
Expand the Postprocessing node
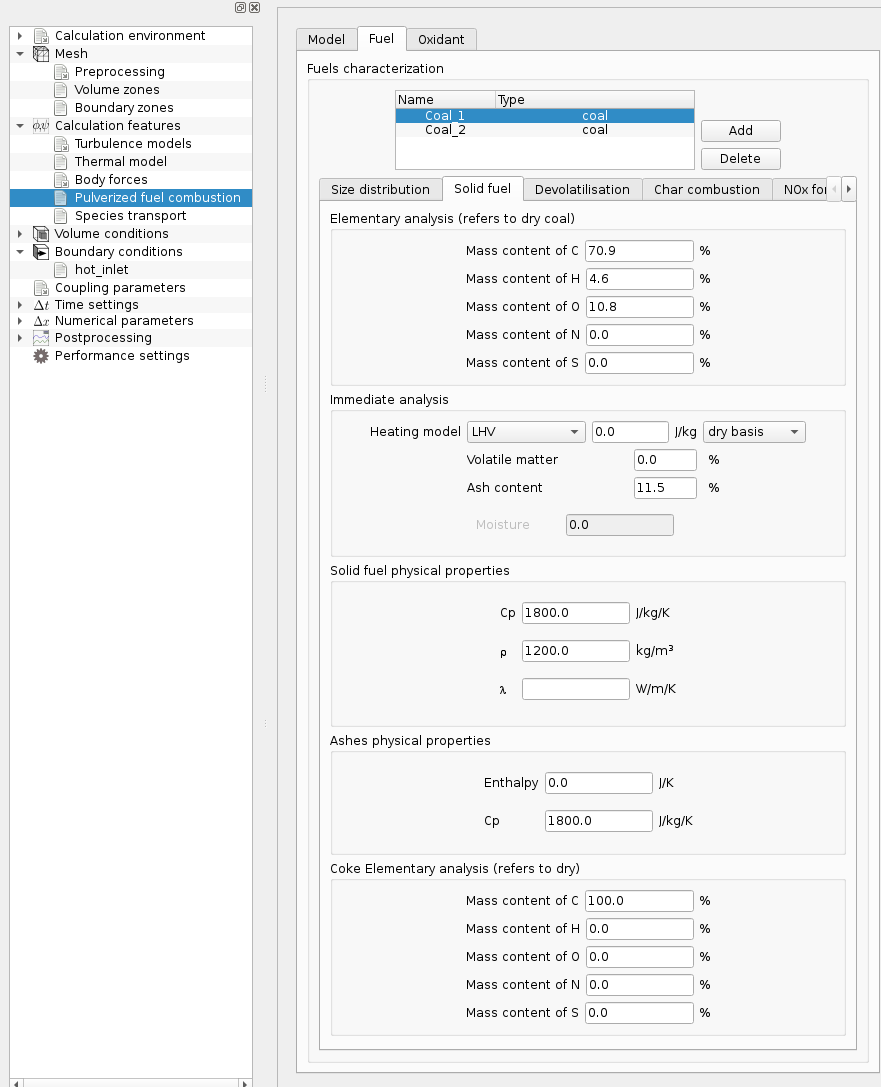(20, 338)
